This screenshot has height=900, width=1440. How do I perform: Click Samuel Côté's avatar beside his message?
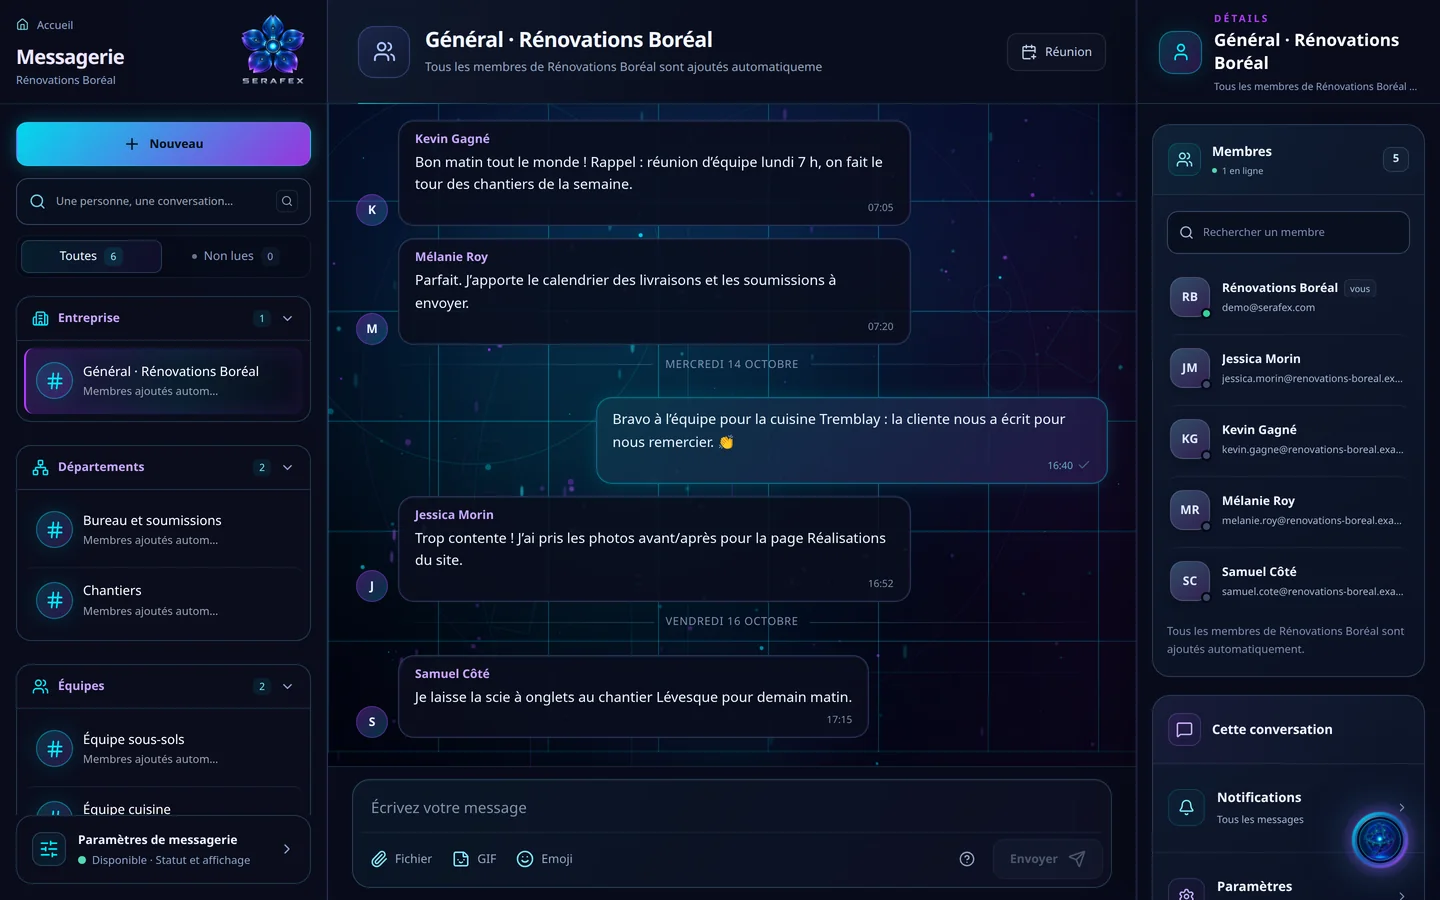coord(372,722)
